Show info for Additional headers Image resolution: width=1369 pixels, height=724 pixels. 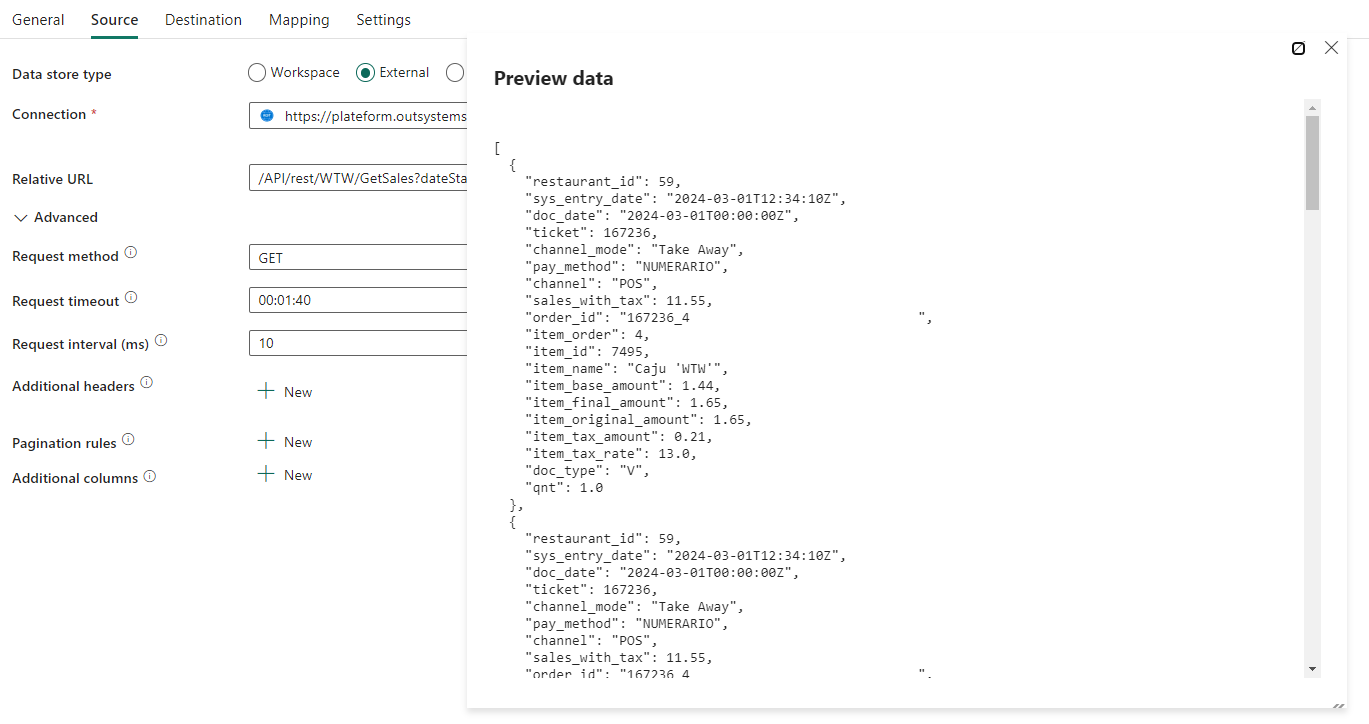point(146,383)
